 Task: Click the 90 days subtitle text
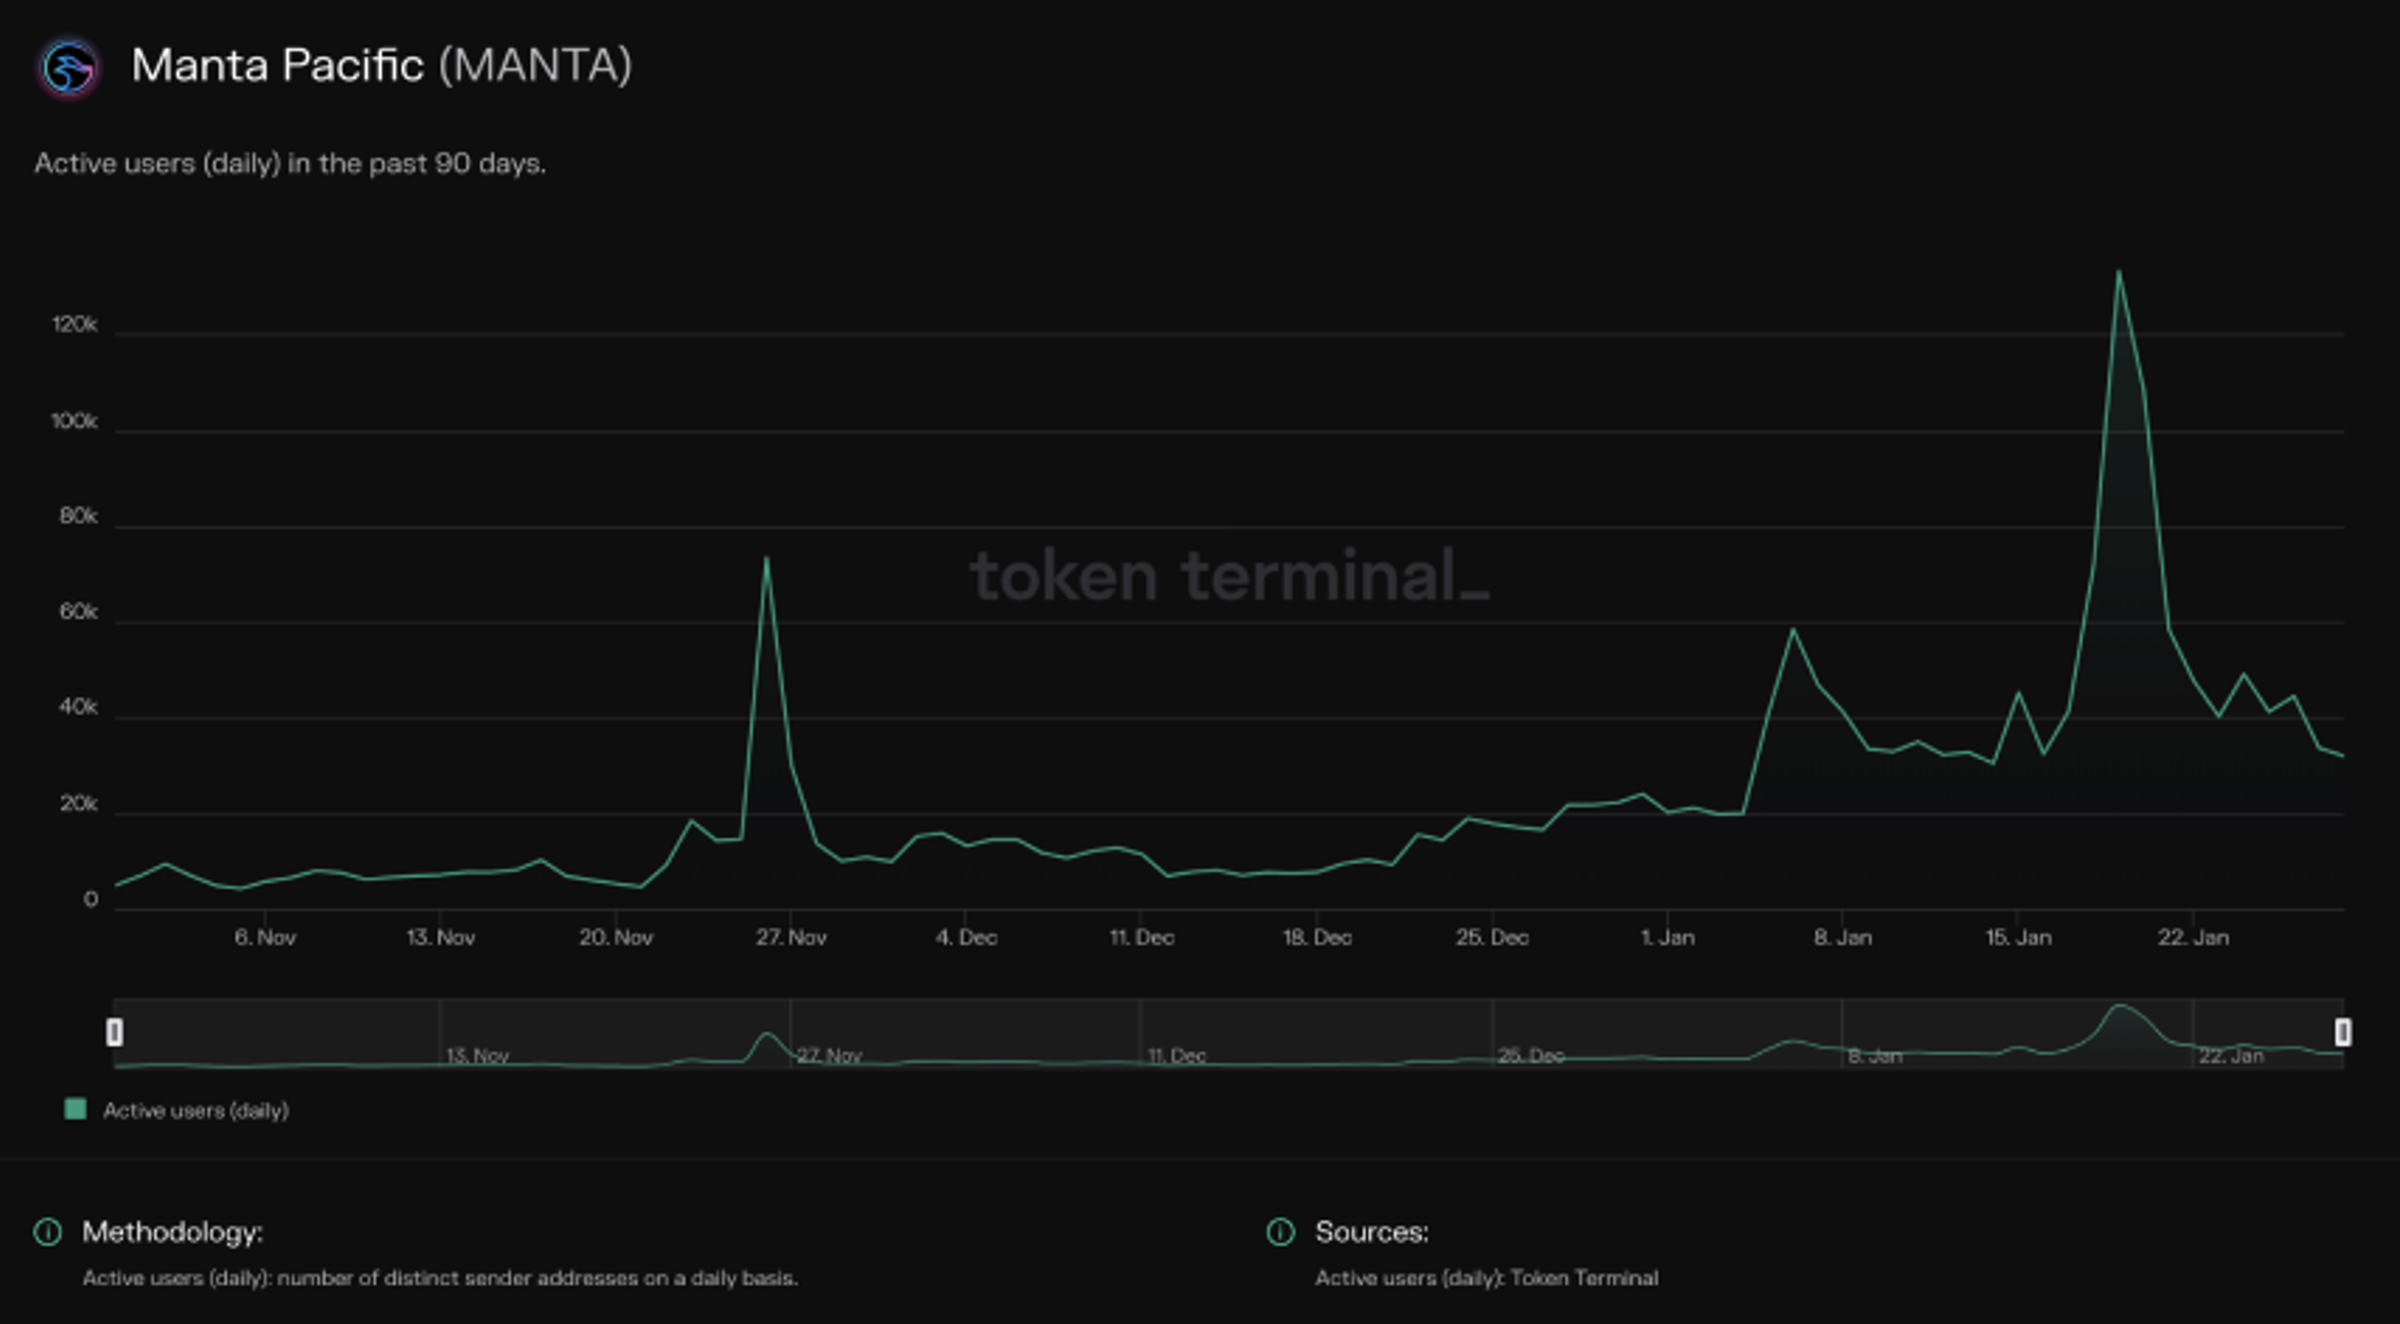tap(289, 163)
